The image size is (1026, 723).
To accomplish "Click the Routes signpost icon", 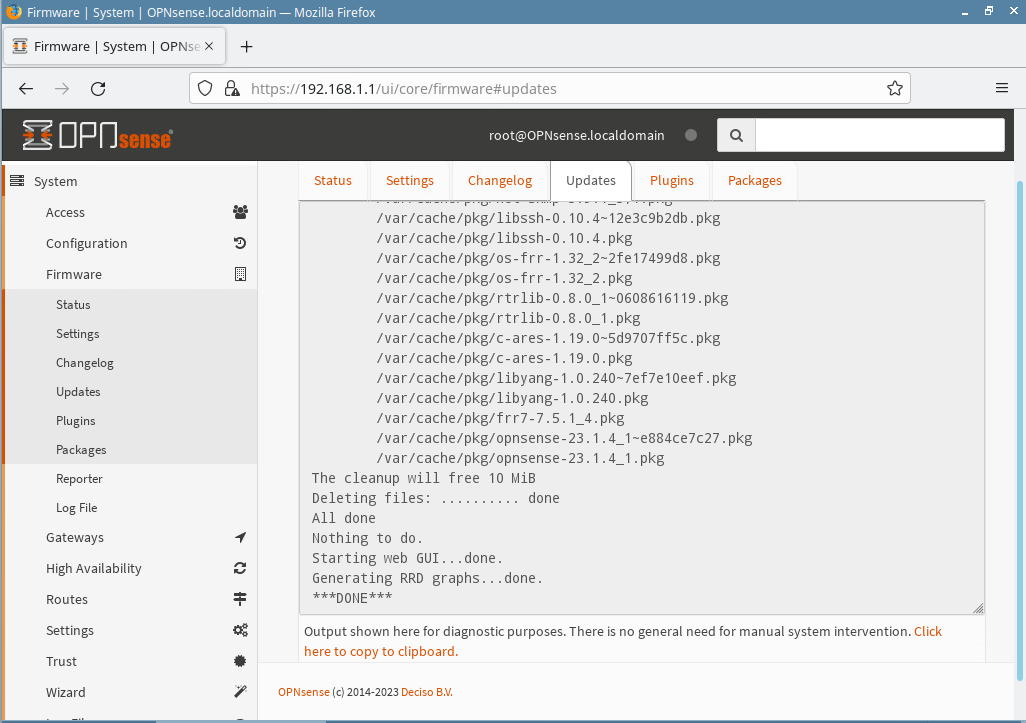I will (x=240, y=599).
